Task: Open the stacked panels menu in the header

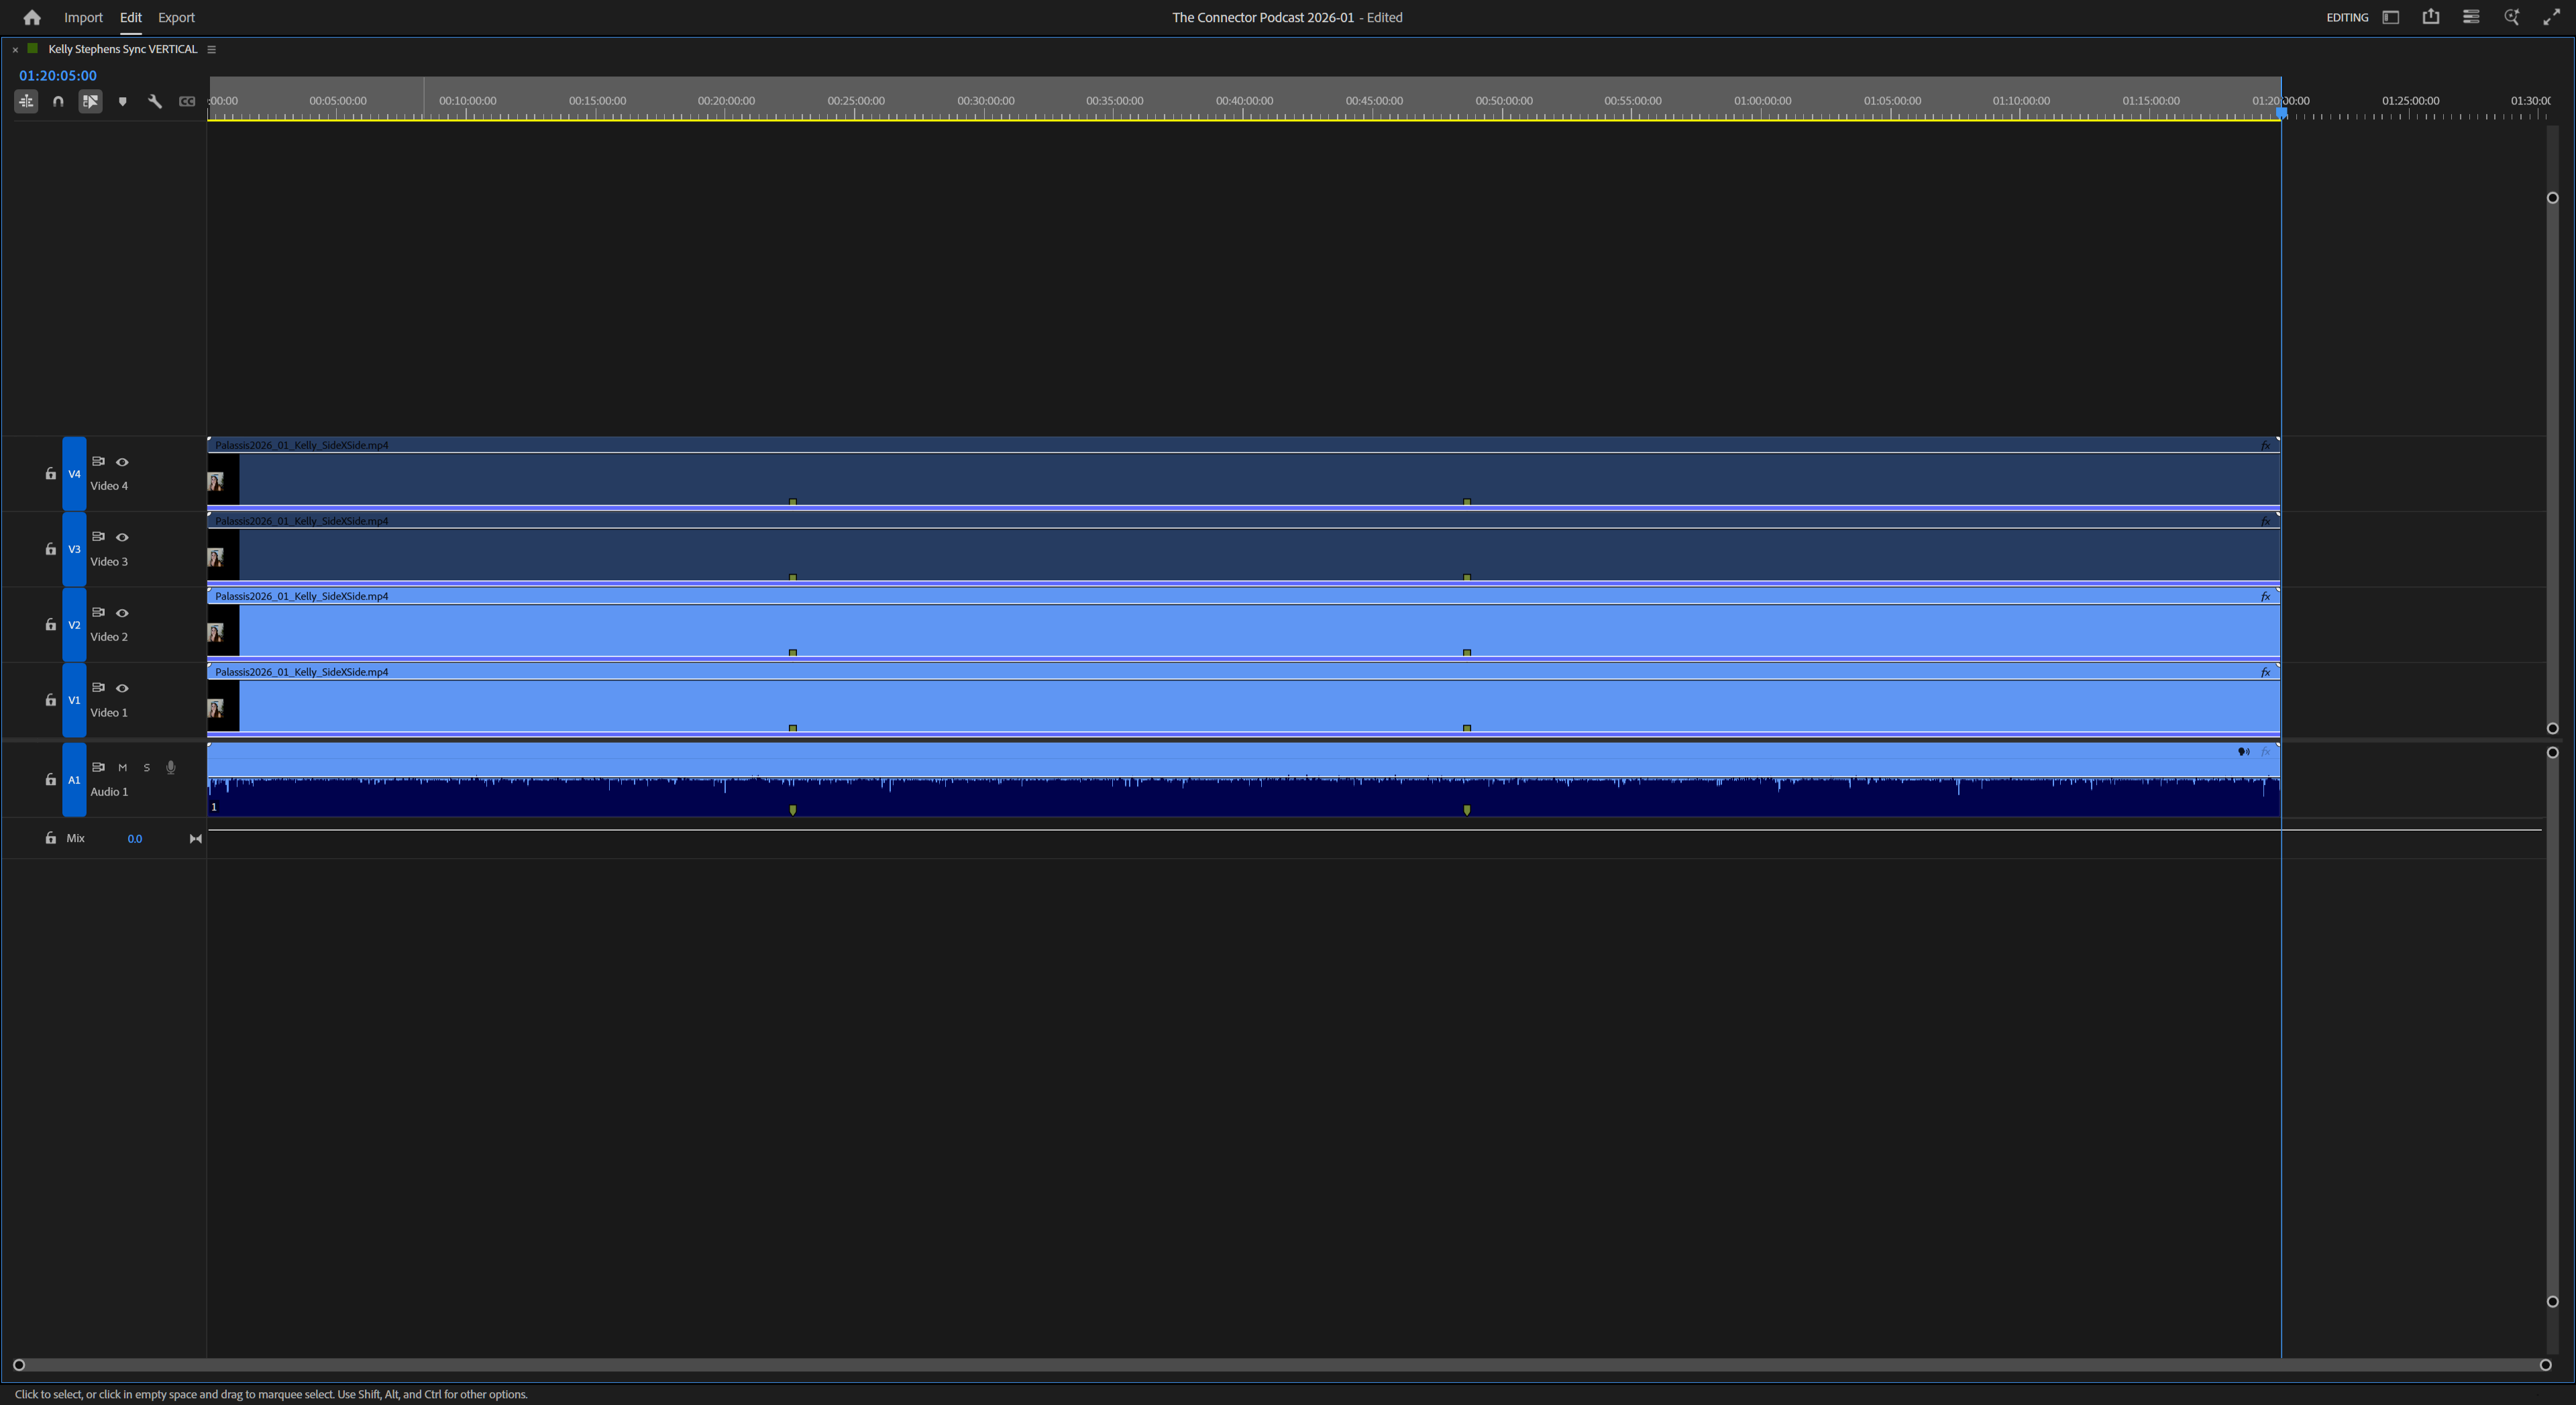Action: click(x=2470, y=17)
